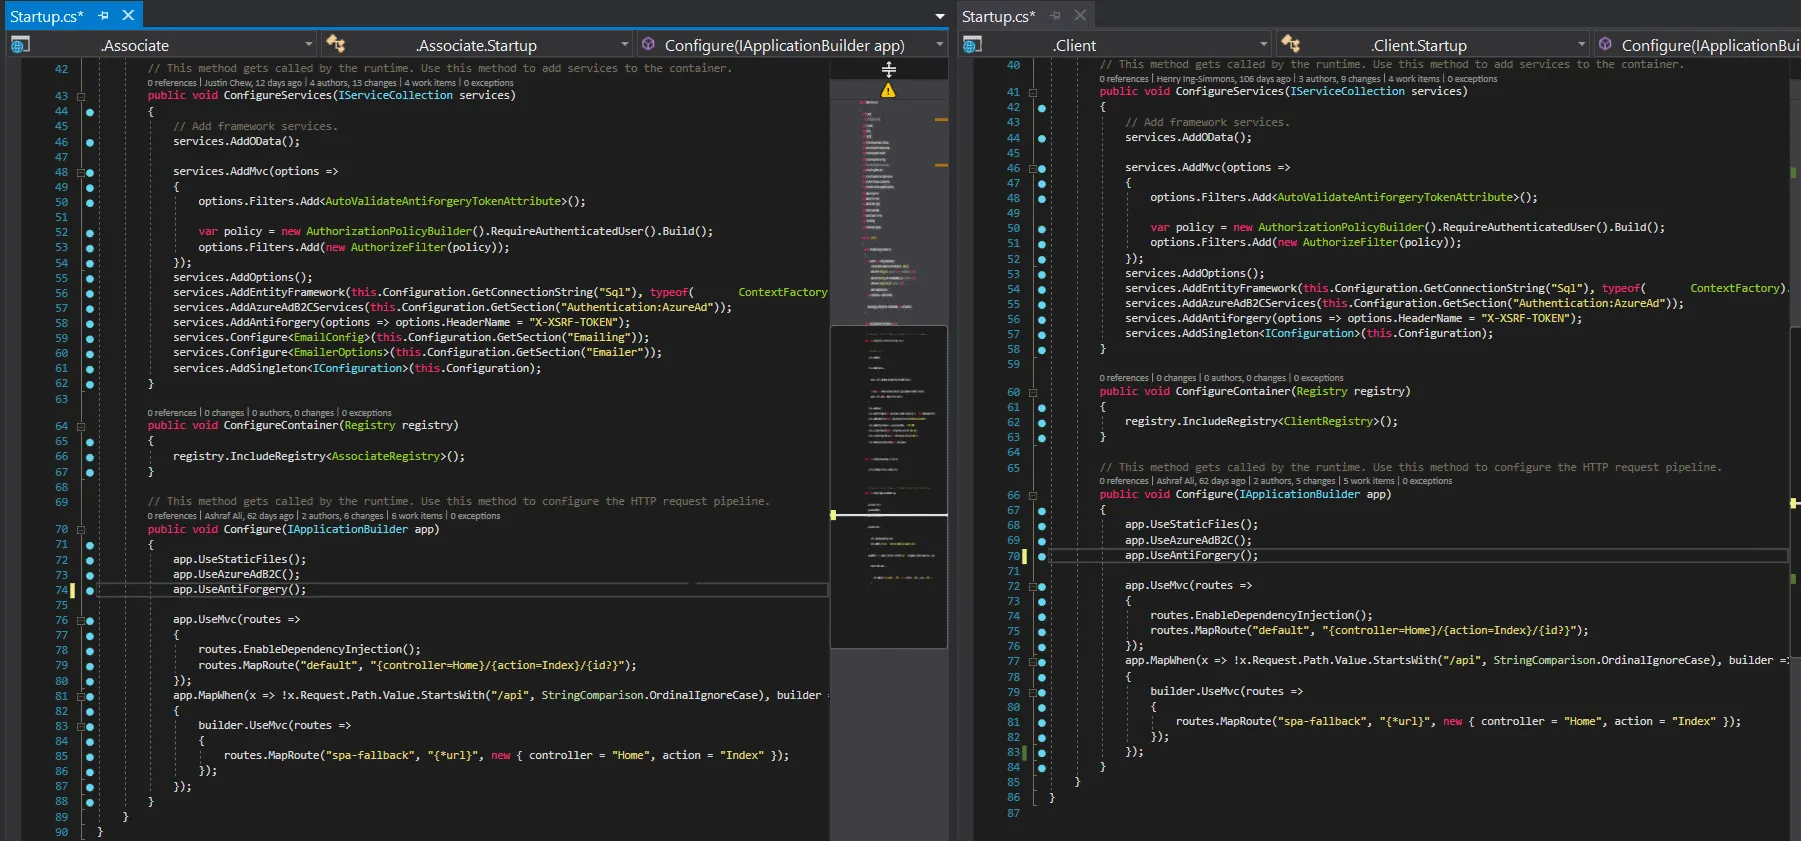Collapse ConfigureContainer method at line 64
Image resolution: width=1801 pixels, height=841 pixels.
81,426
